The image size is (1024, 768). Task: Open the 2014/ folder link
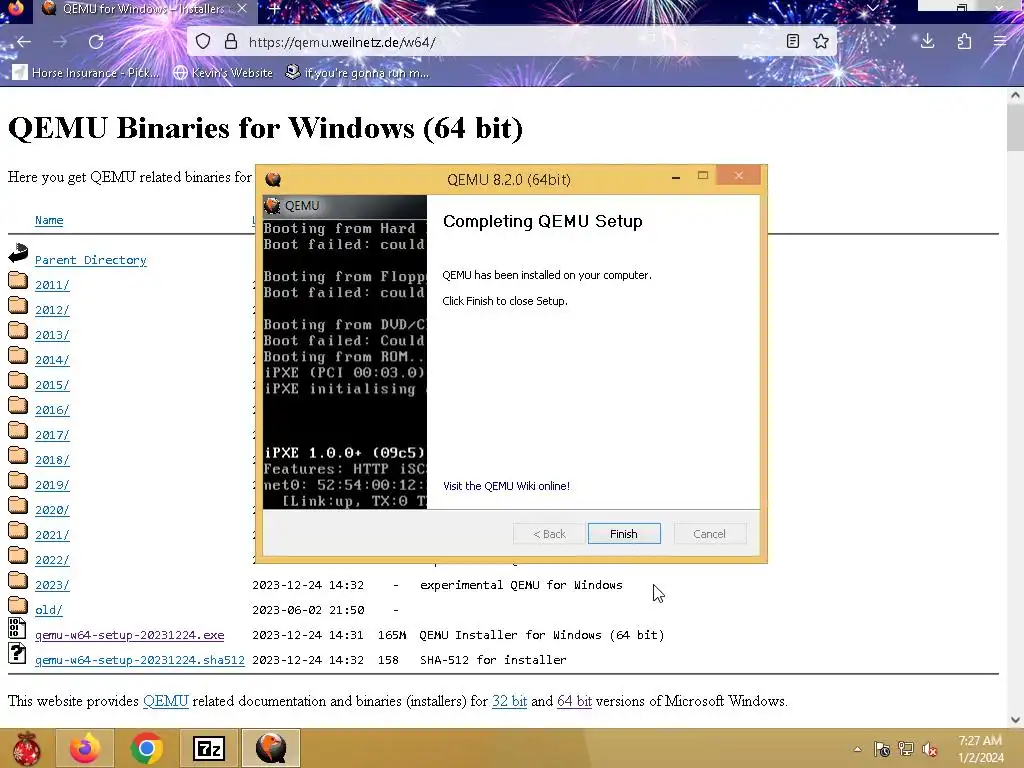pyautogui.click(x=52, y=360)
